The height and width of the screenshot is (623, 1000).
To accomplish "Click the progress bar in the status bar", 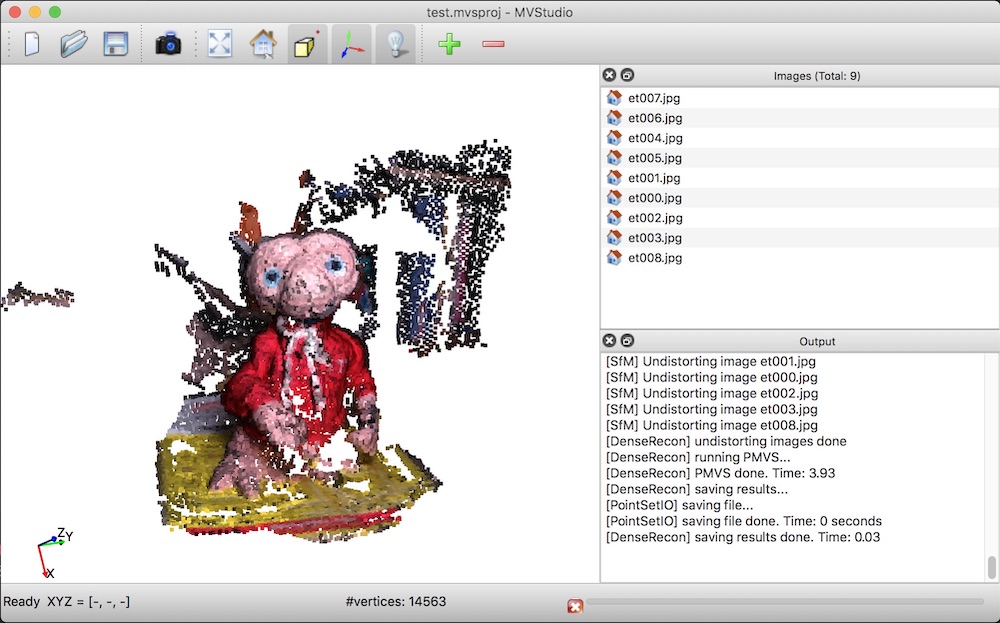I will pos(784,601).
